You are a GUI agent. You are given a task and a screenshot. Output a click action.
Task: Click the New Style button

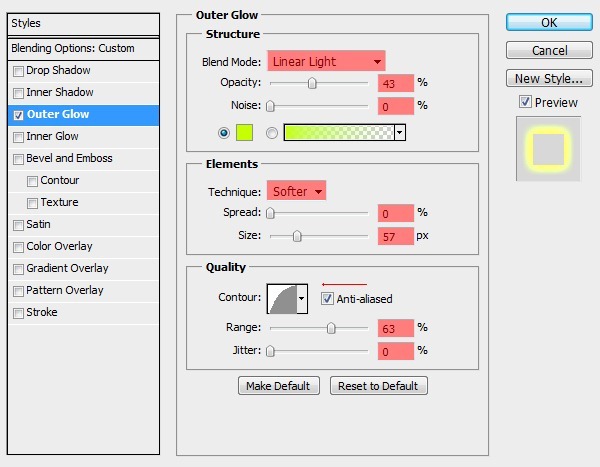[x=549, y=78]
